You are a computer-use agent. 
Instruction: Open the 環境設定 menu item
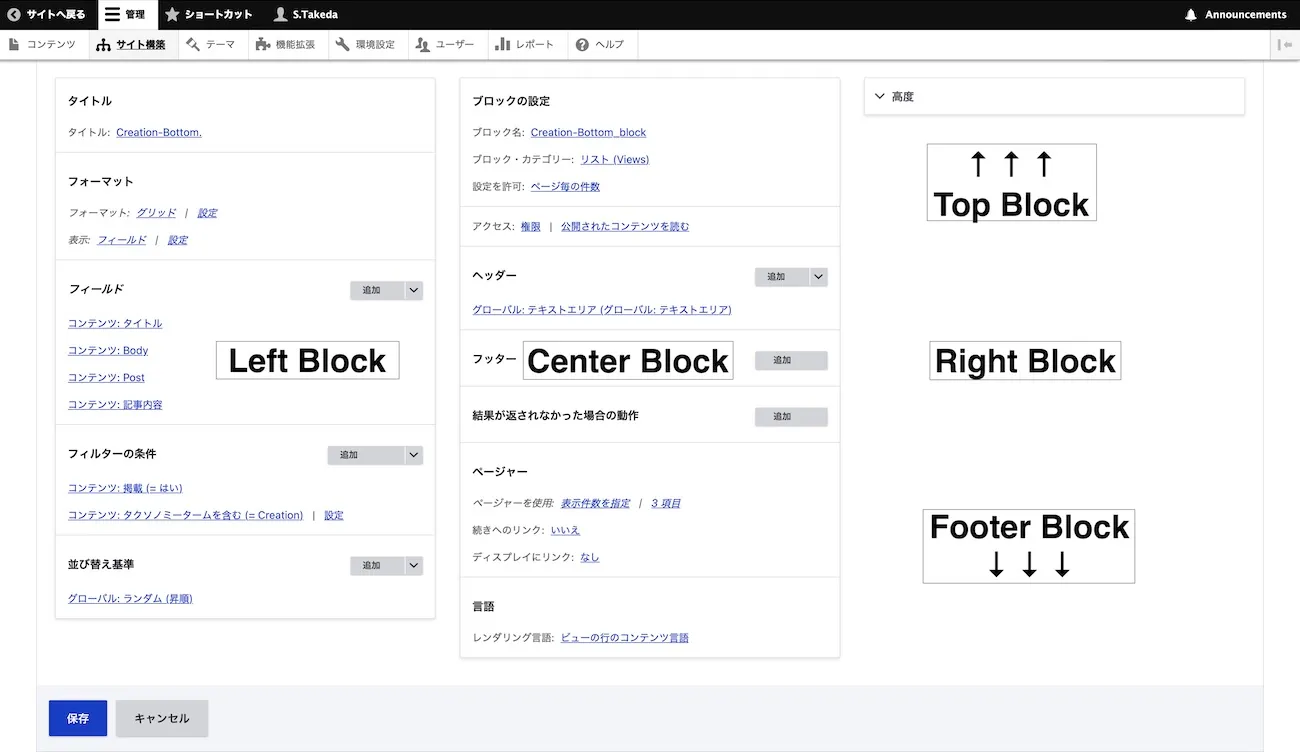tap(368, 45)
